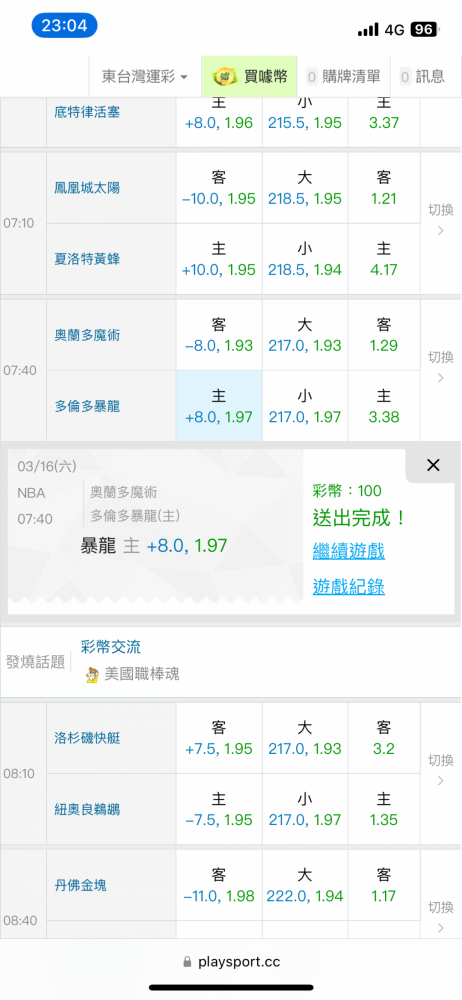Click the 遊戲紀錄 link

coord(348,587)
